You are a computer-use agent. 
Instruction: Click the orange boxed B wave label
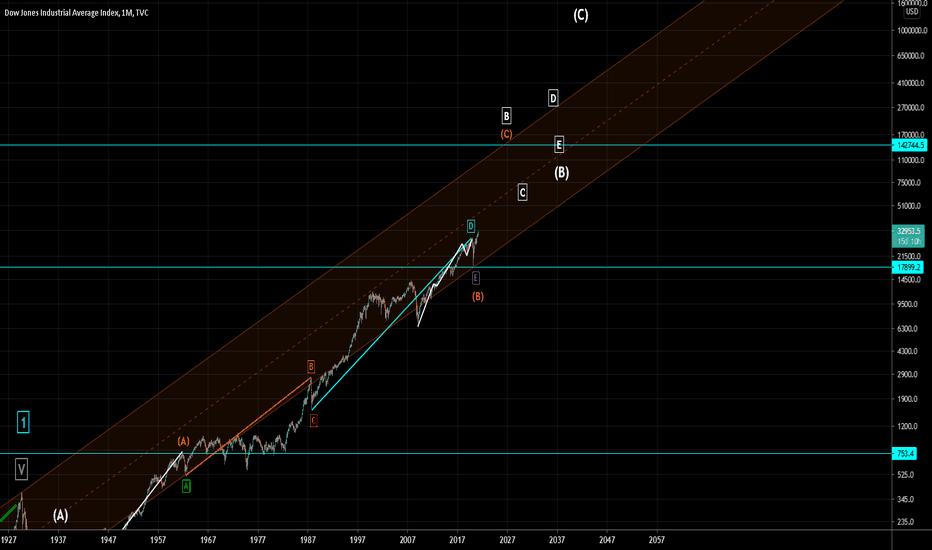[311, 366]
